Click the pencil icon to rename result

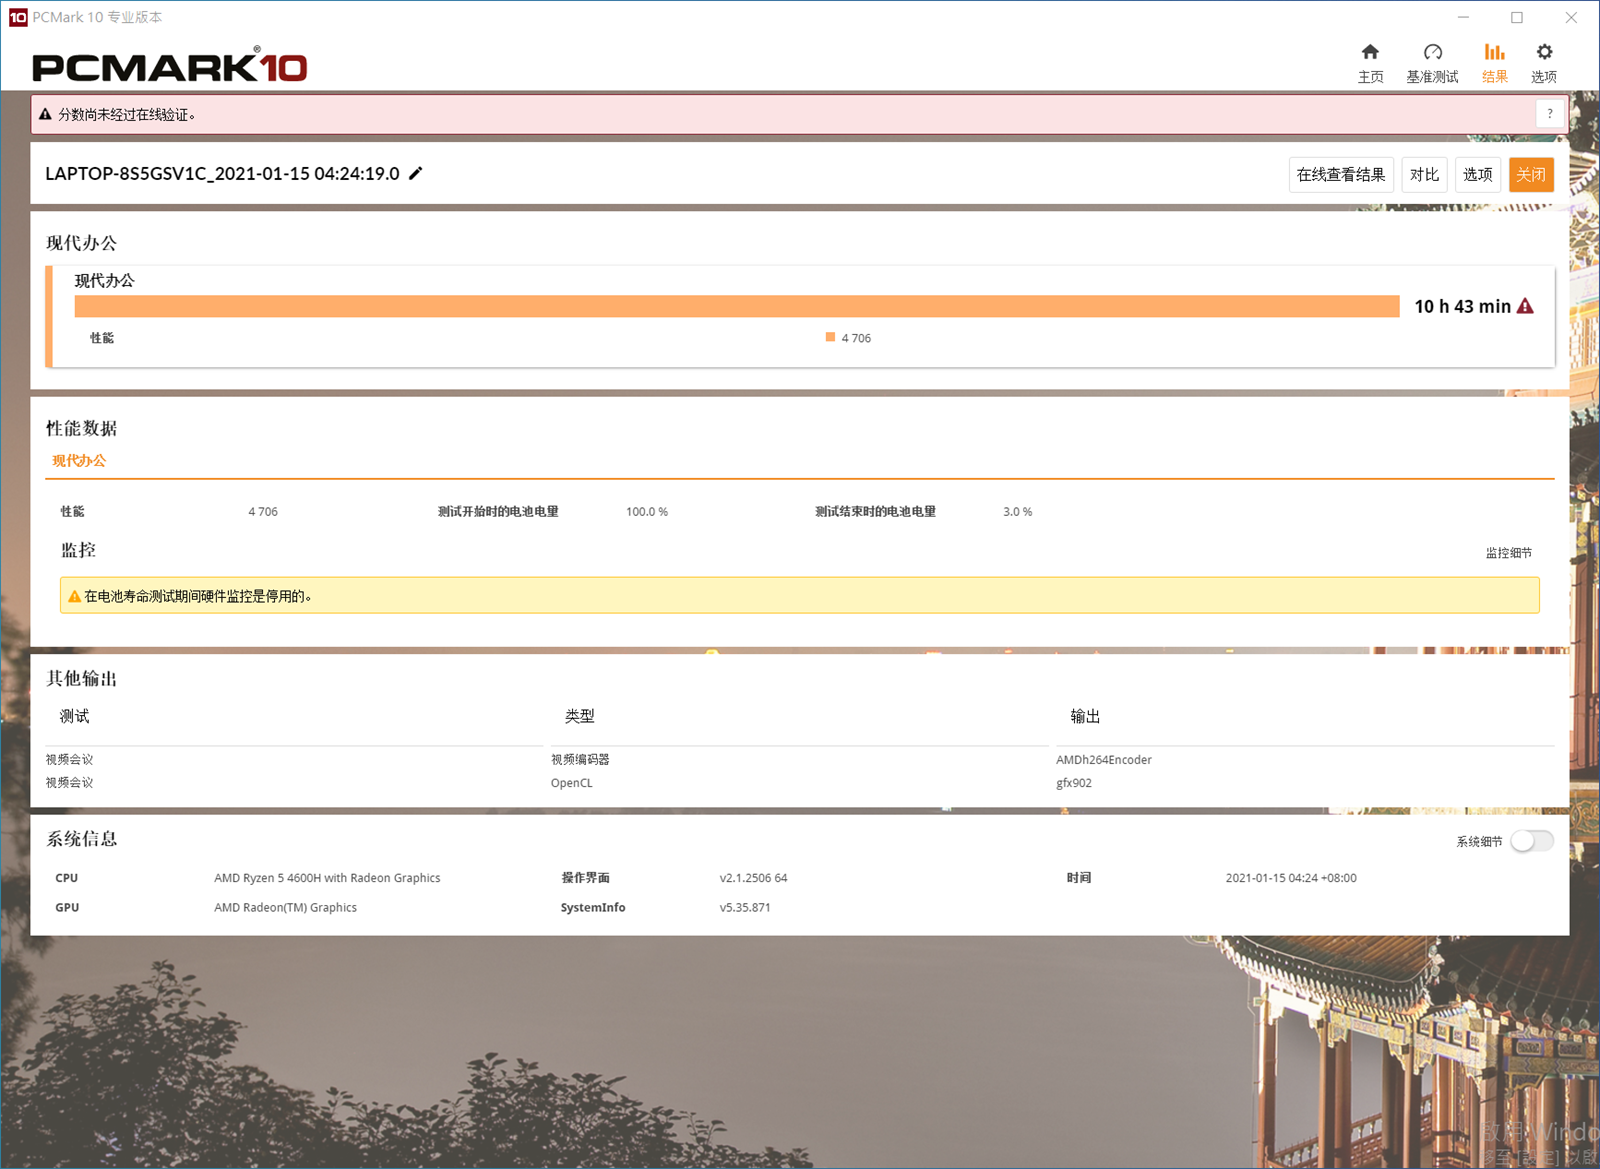point(416,173)
